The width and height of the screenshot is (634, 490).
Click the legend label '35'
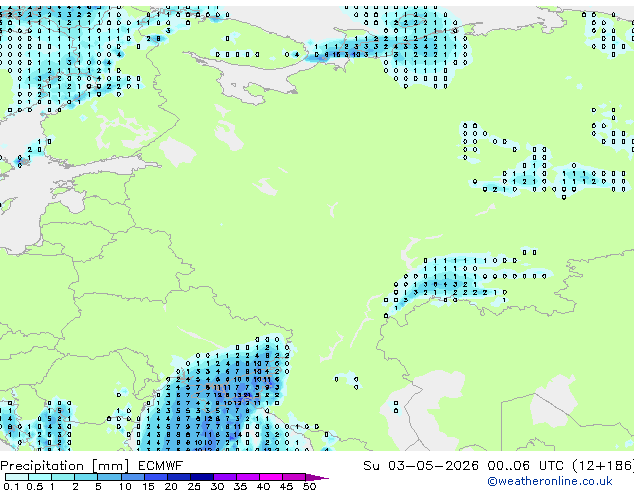(240, 486)
